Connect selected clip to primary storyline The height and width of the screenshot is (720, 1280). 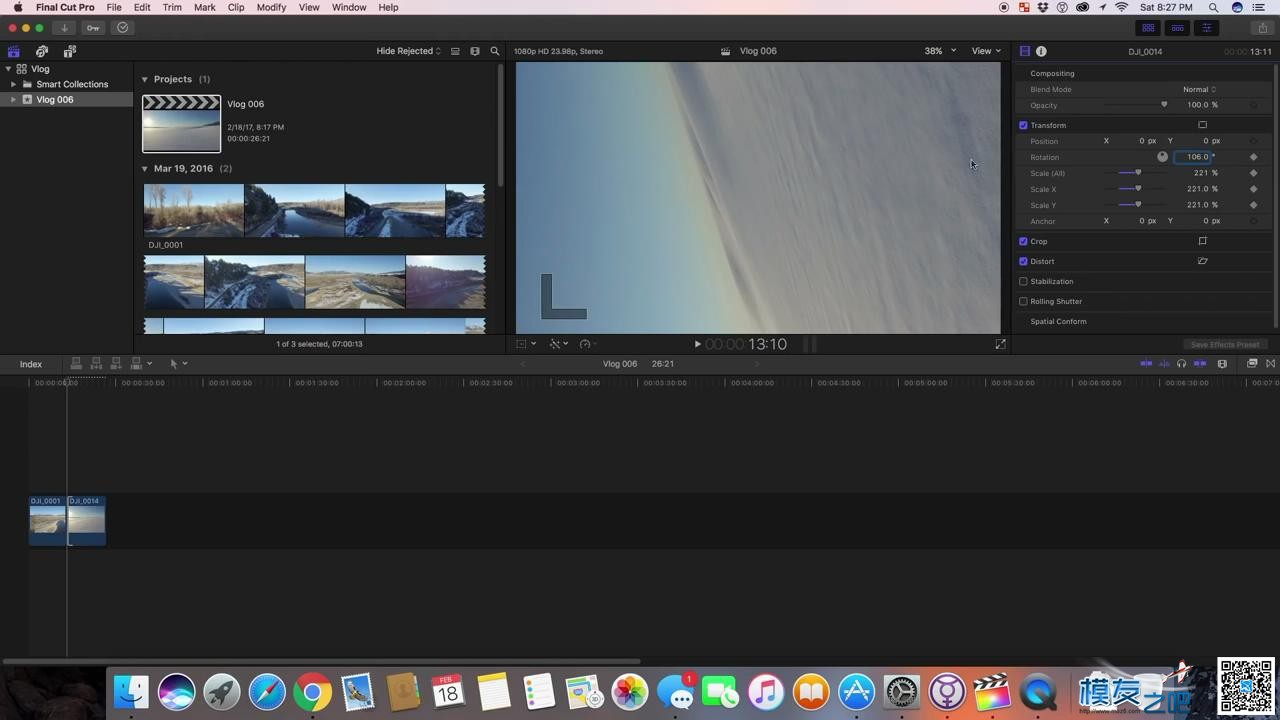pyautogui.click(x=76, y=364)
